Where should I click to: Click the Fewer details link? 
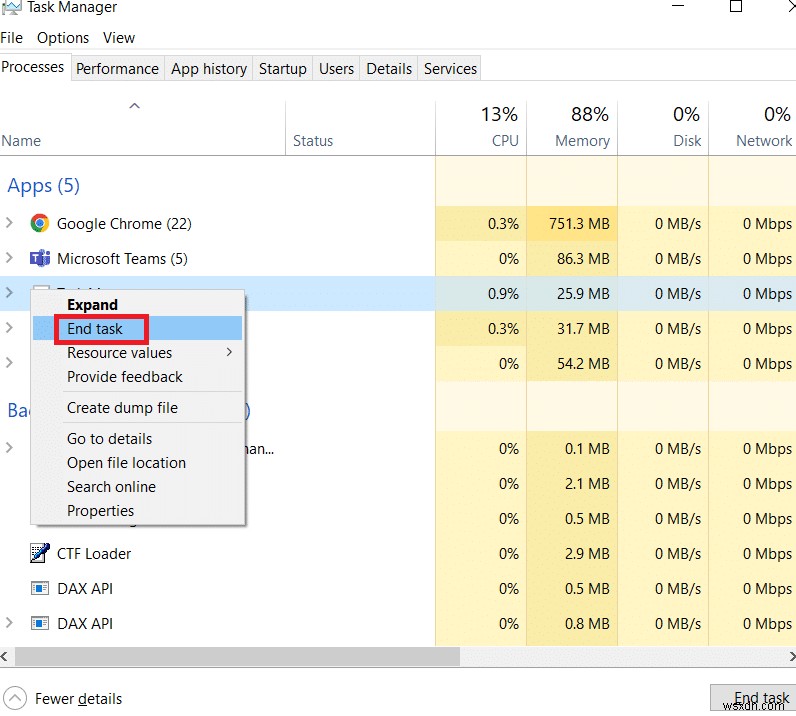[78, 699]
